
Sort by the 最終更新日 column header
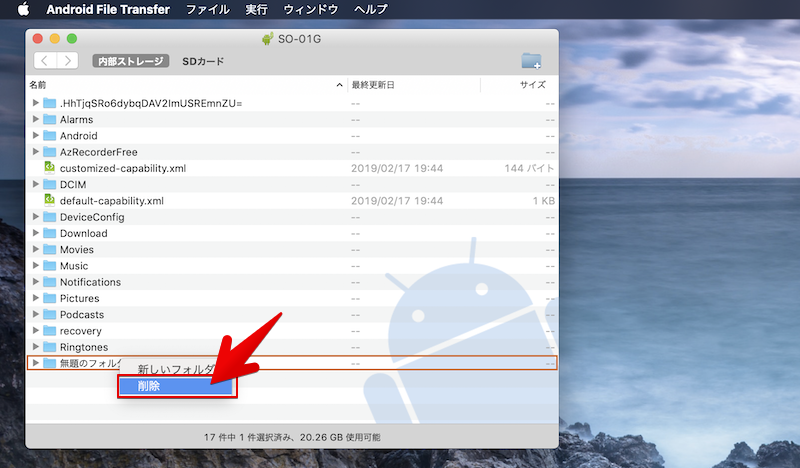pos(372,85)
